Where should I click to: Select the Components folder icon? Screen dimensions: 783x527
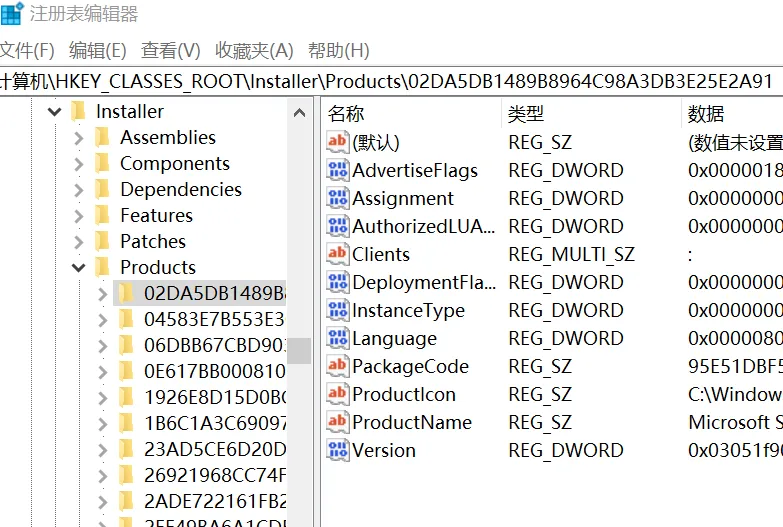[102, 163]
